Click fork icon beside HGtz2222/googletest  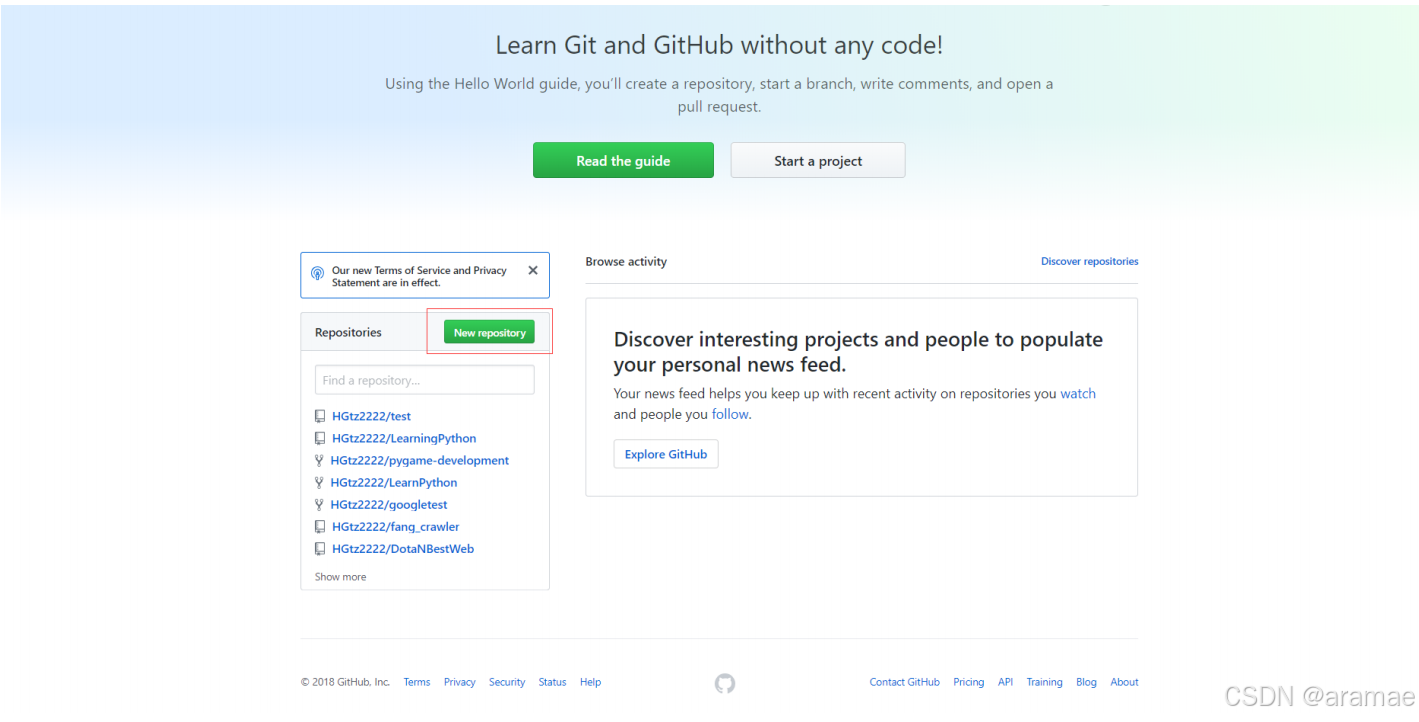[x=319, y=505]
